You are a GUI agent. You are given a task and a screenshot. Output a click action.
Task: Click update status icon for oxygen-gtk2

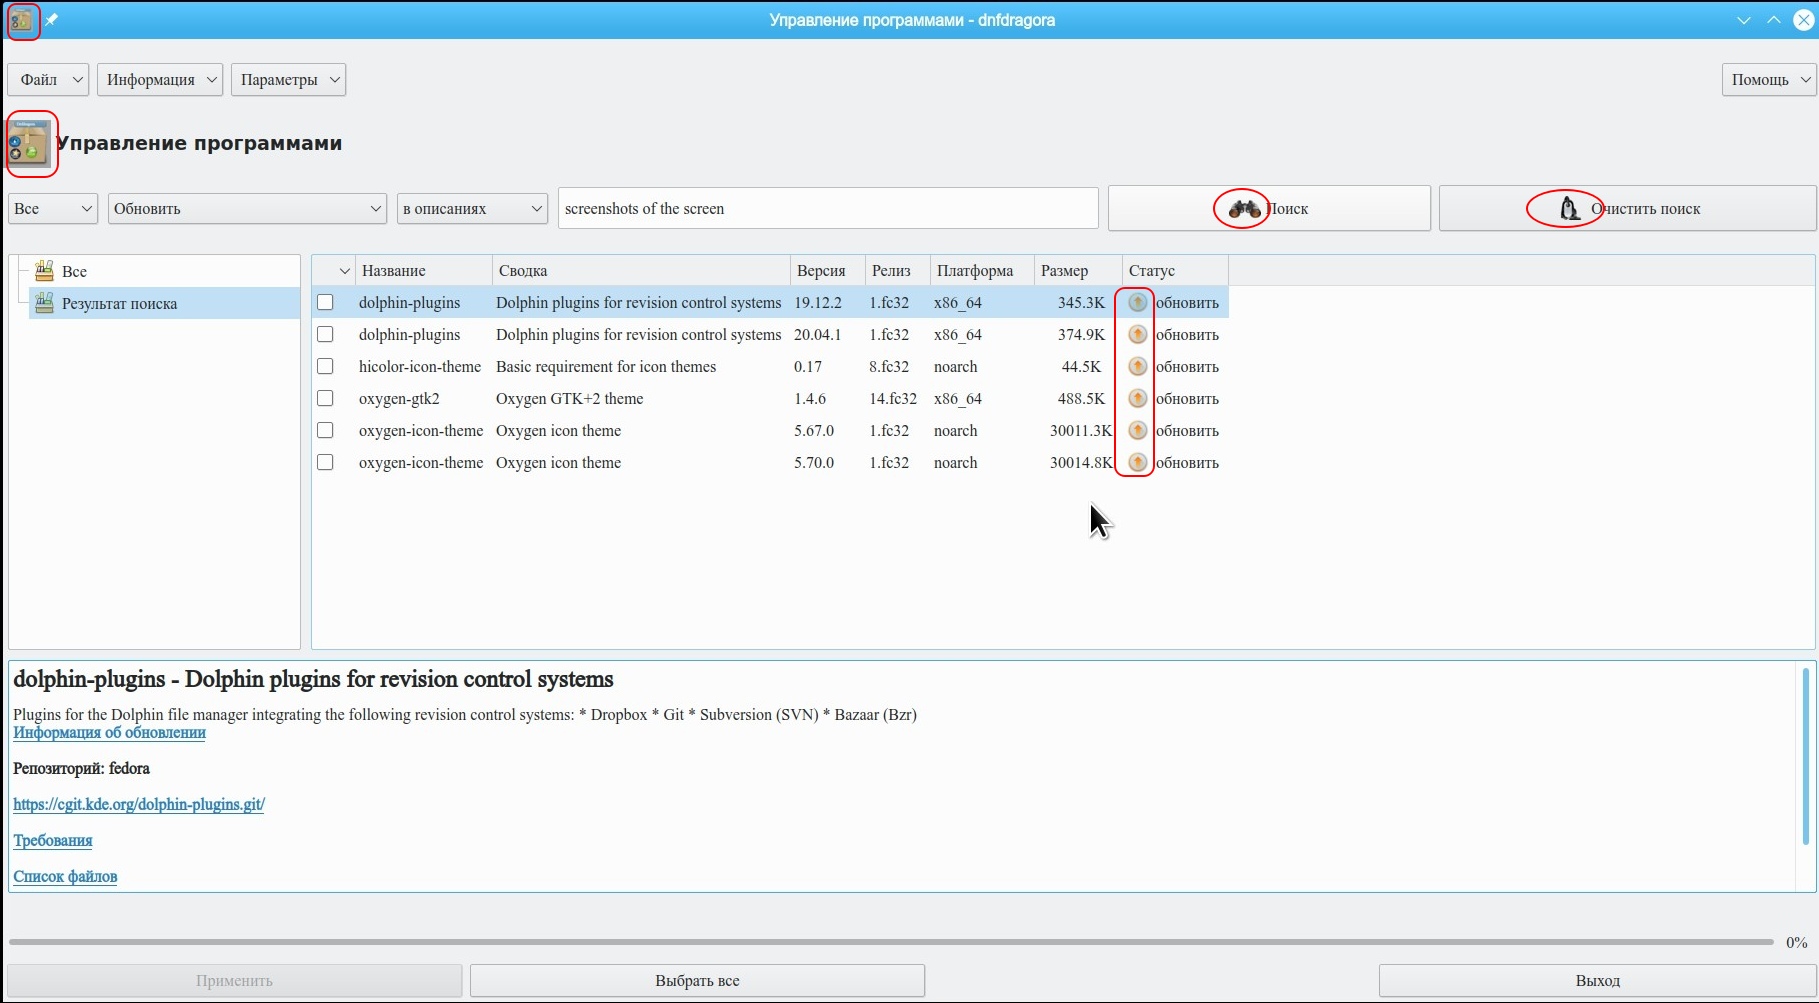[1137, 398]
